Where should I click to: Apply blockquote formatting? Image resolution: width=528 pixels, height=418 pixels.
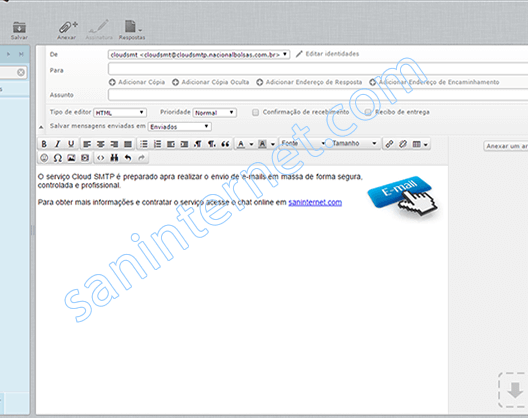225,144
